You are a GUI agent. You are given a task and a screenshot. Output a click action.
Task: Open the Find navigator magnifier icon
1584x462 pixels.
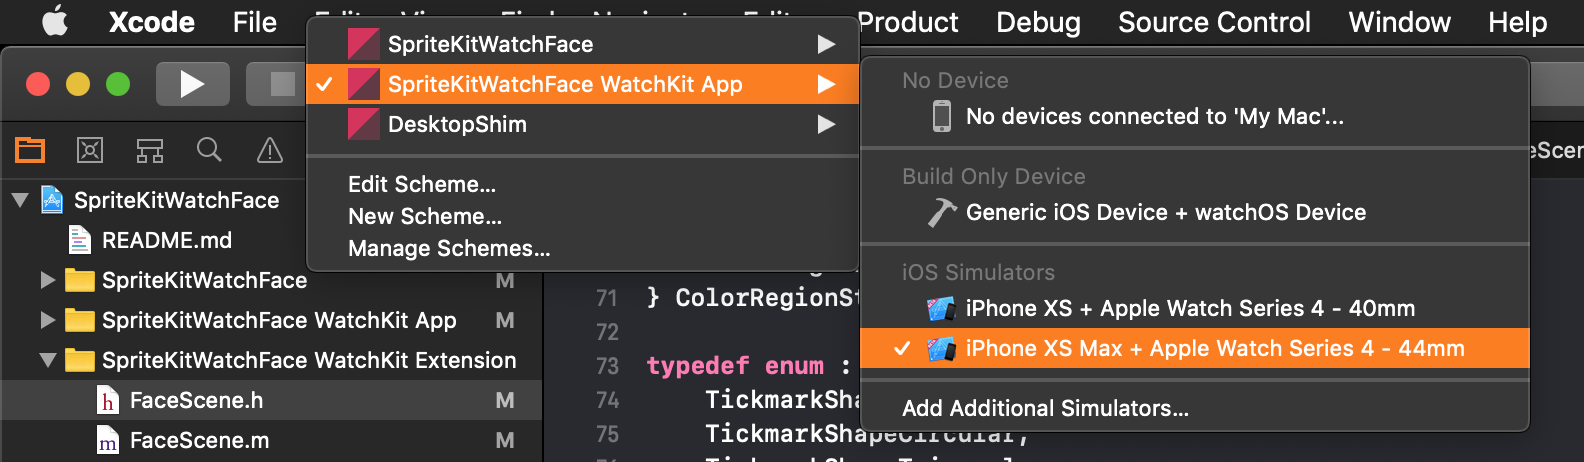pyautogui.click(x=209, y=150)
